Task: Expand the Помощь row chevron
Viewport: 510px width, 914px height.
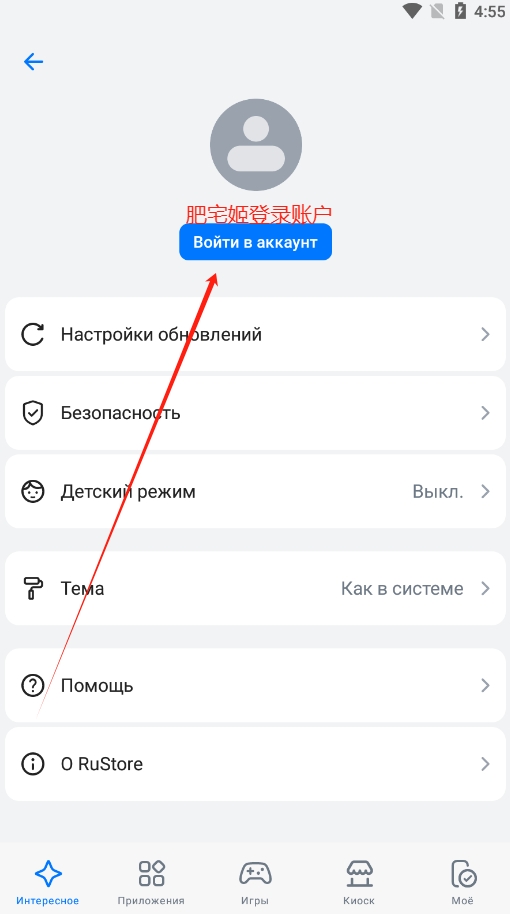Action: pyautogui.click(x=485, y=686)
